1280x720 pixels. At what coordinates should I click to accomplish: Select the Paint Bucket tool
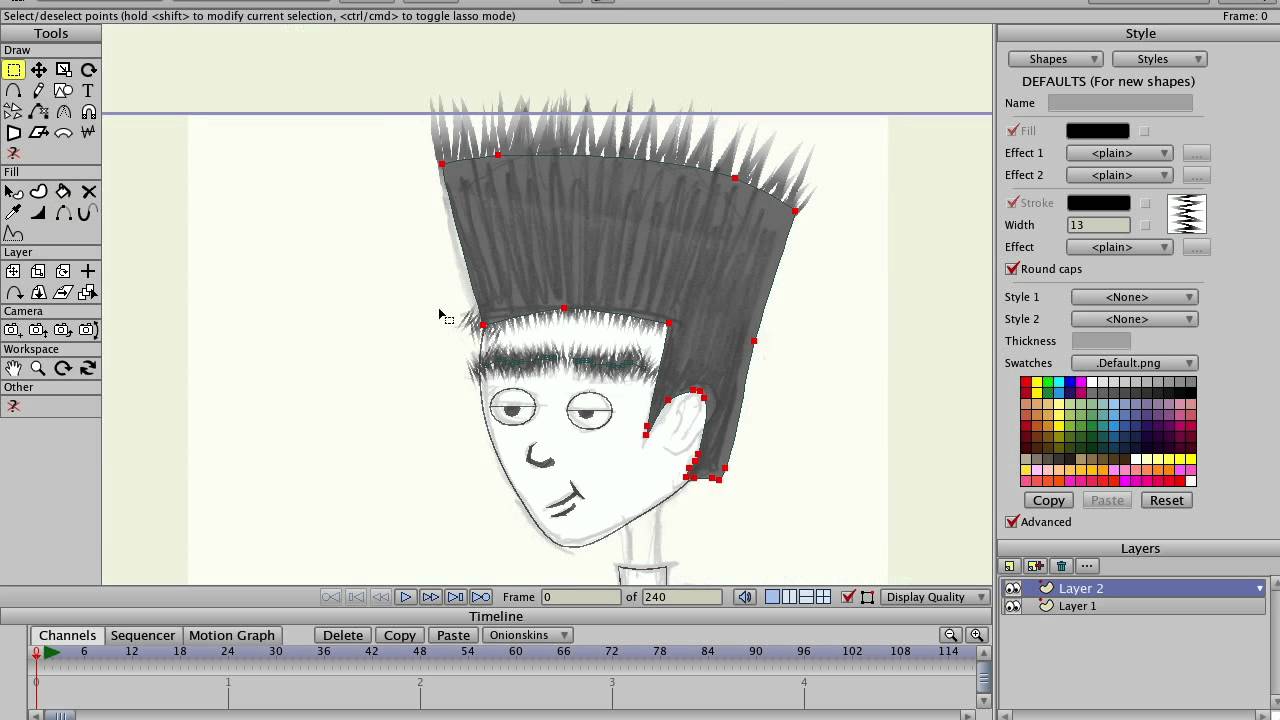(63, 191)
